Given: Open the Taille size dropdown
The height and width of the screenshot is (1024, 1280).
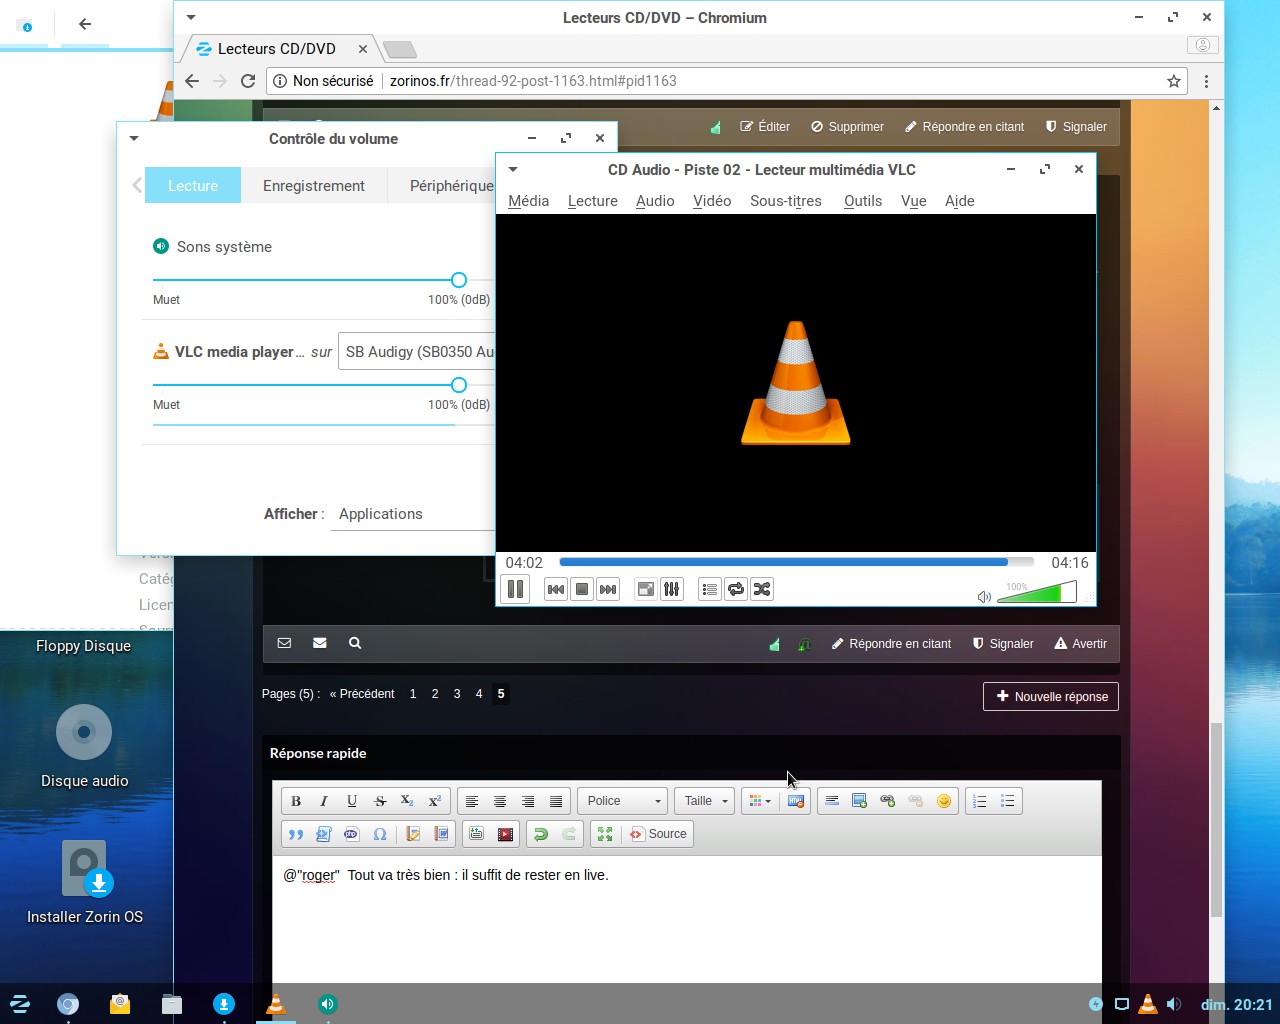Looking at the screenshot, I should (x=705, y=801).
